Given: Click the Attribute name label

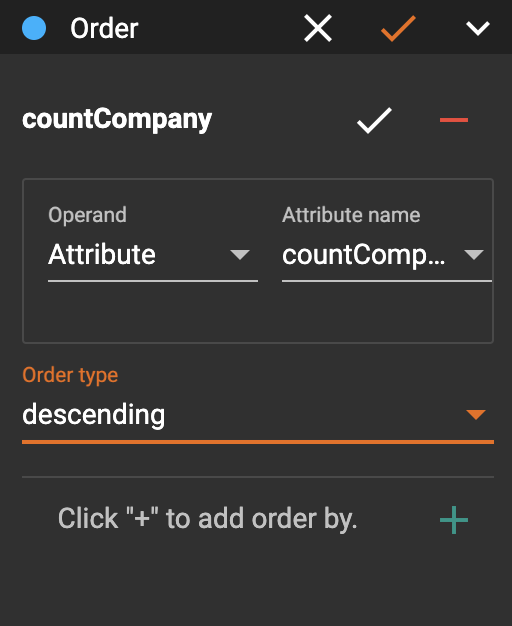Looking at the screenshot, I should point(351,215).
